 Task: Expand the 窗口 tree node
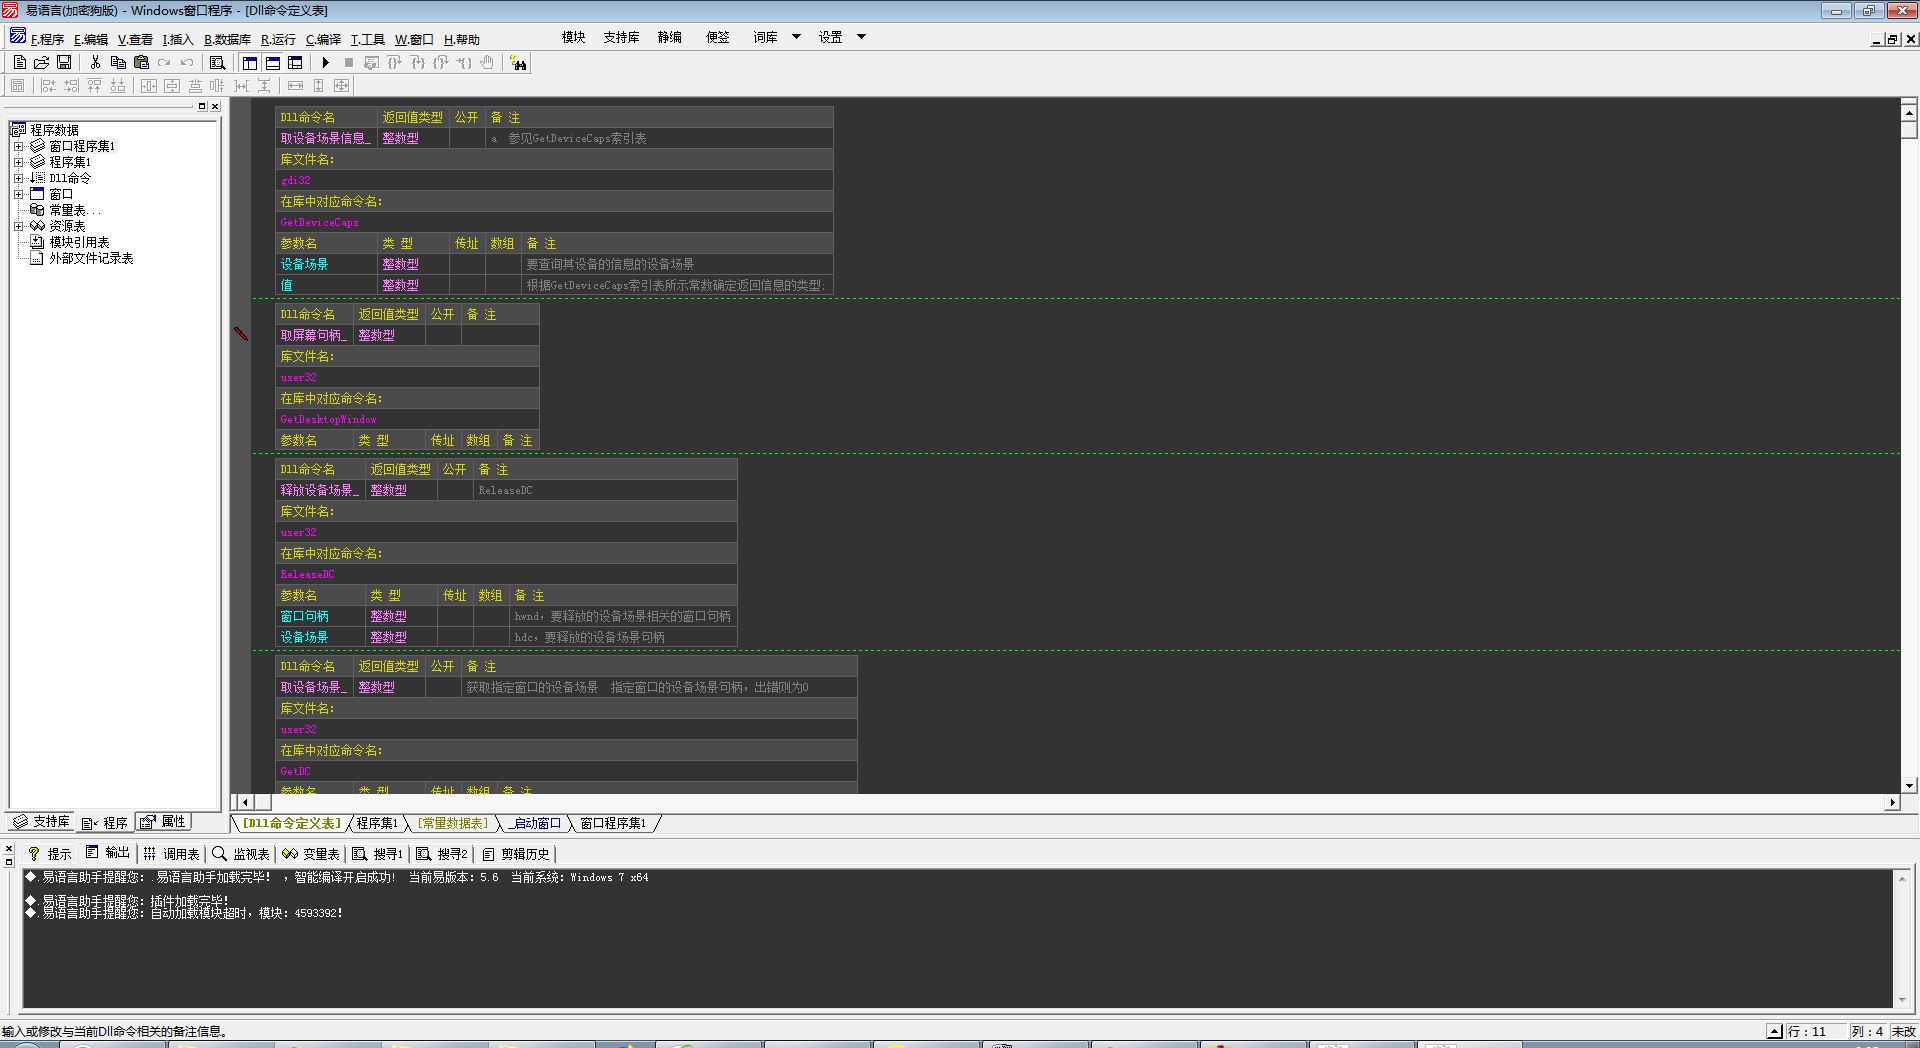18,194
